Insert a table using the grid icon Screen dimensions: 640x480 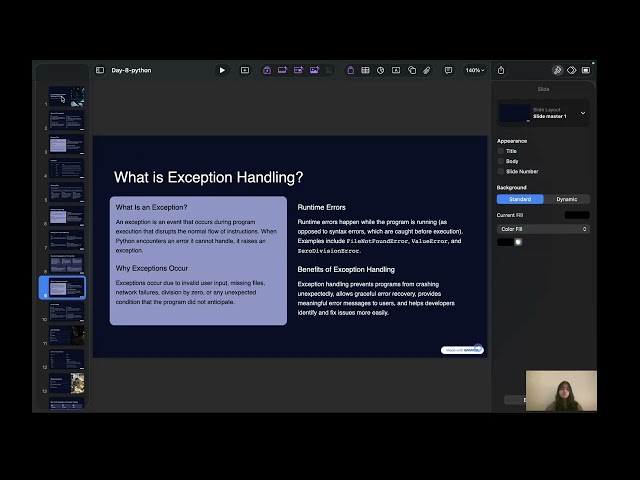[x=365, y=70]
